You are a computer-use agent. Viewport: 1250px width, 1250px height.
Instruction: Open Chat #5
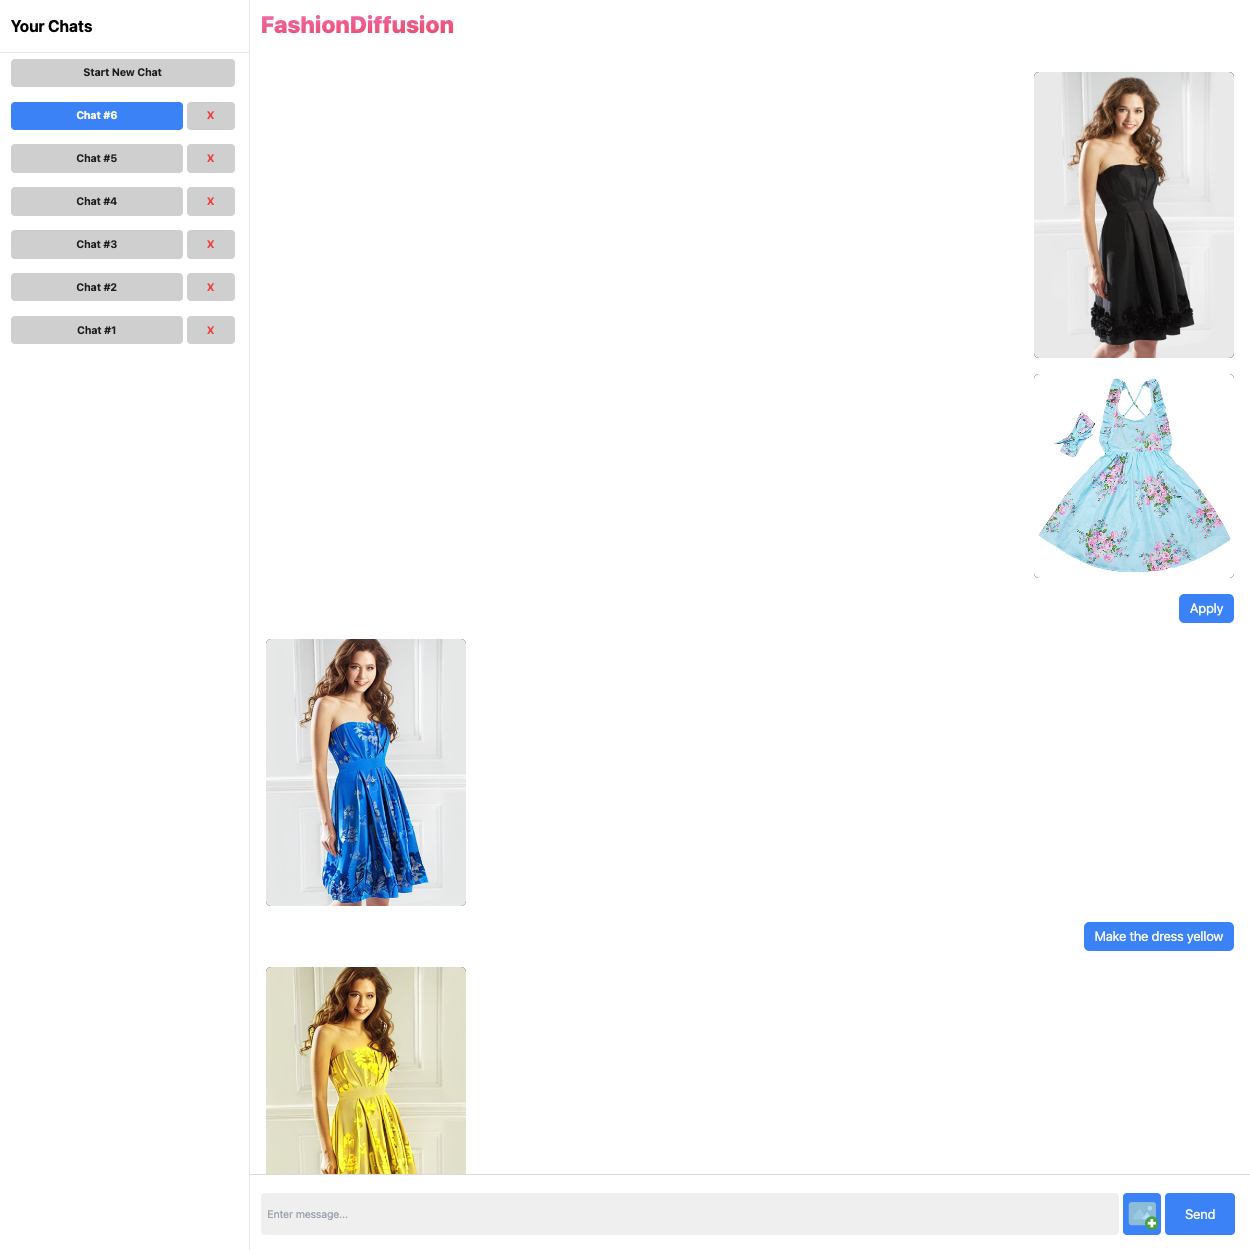coord(96,158)
